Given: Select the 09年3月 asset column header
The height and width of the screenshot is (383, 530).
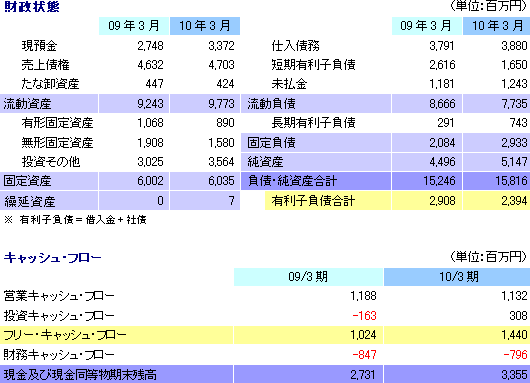Looking at the screenshot, I should pos(134,26).
